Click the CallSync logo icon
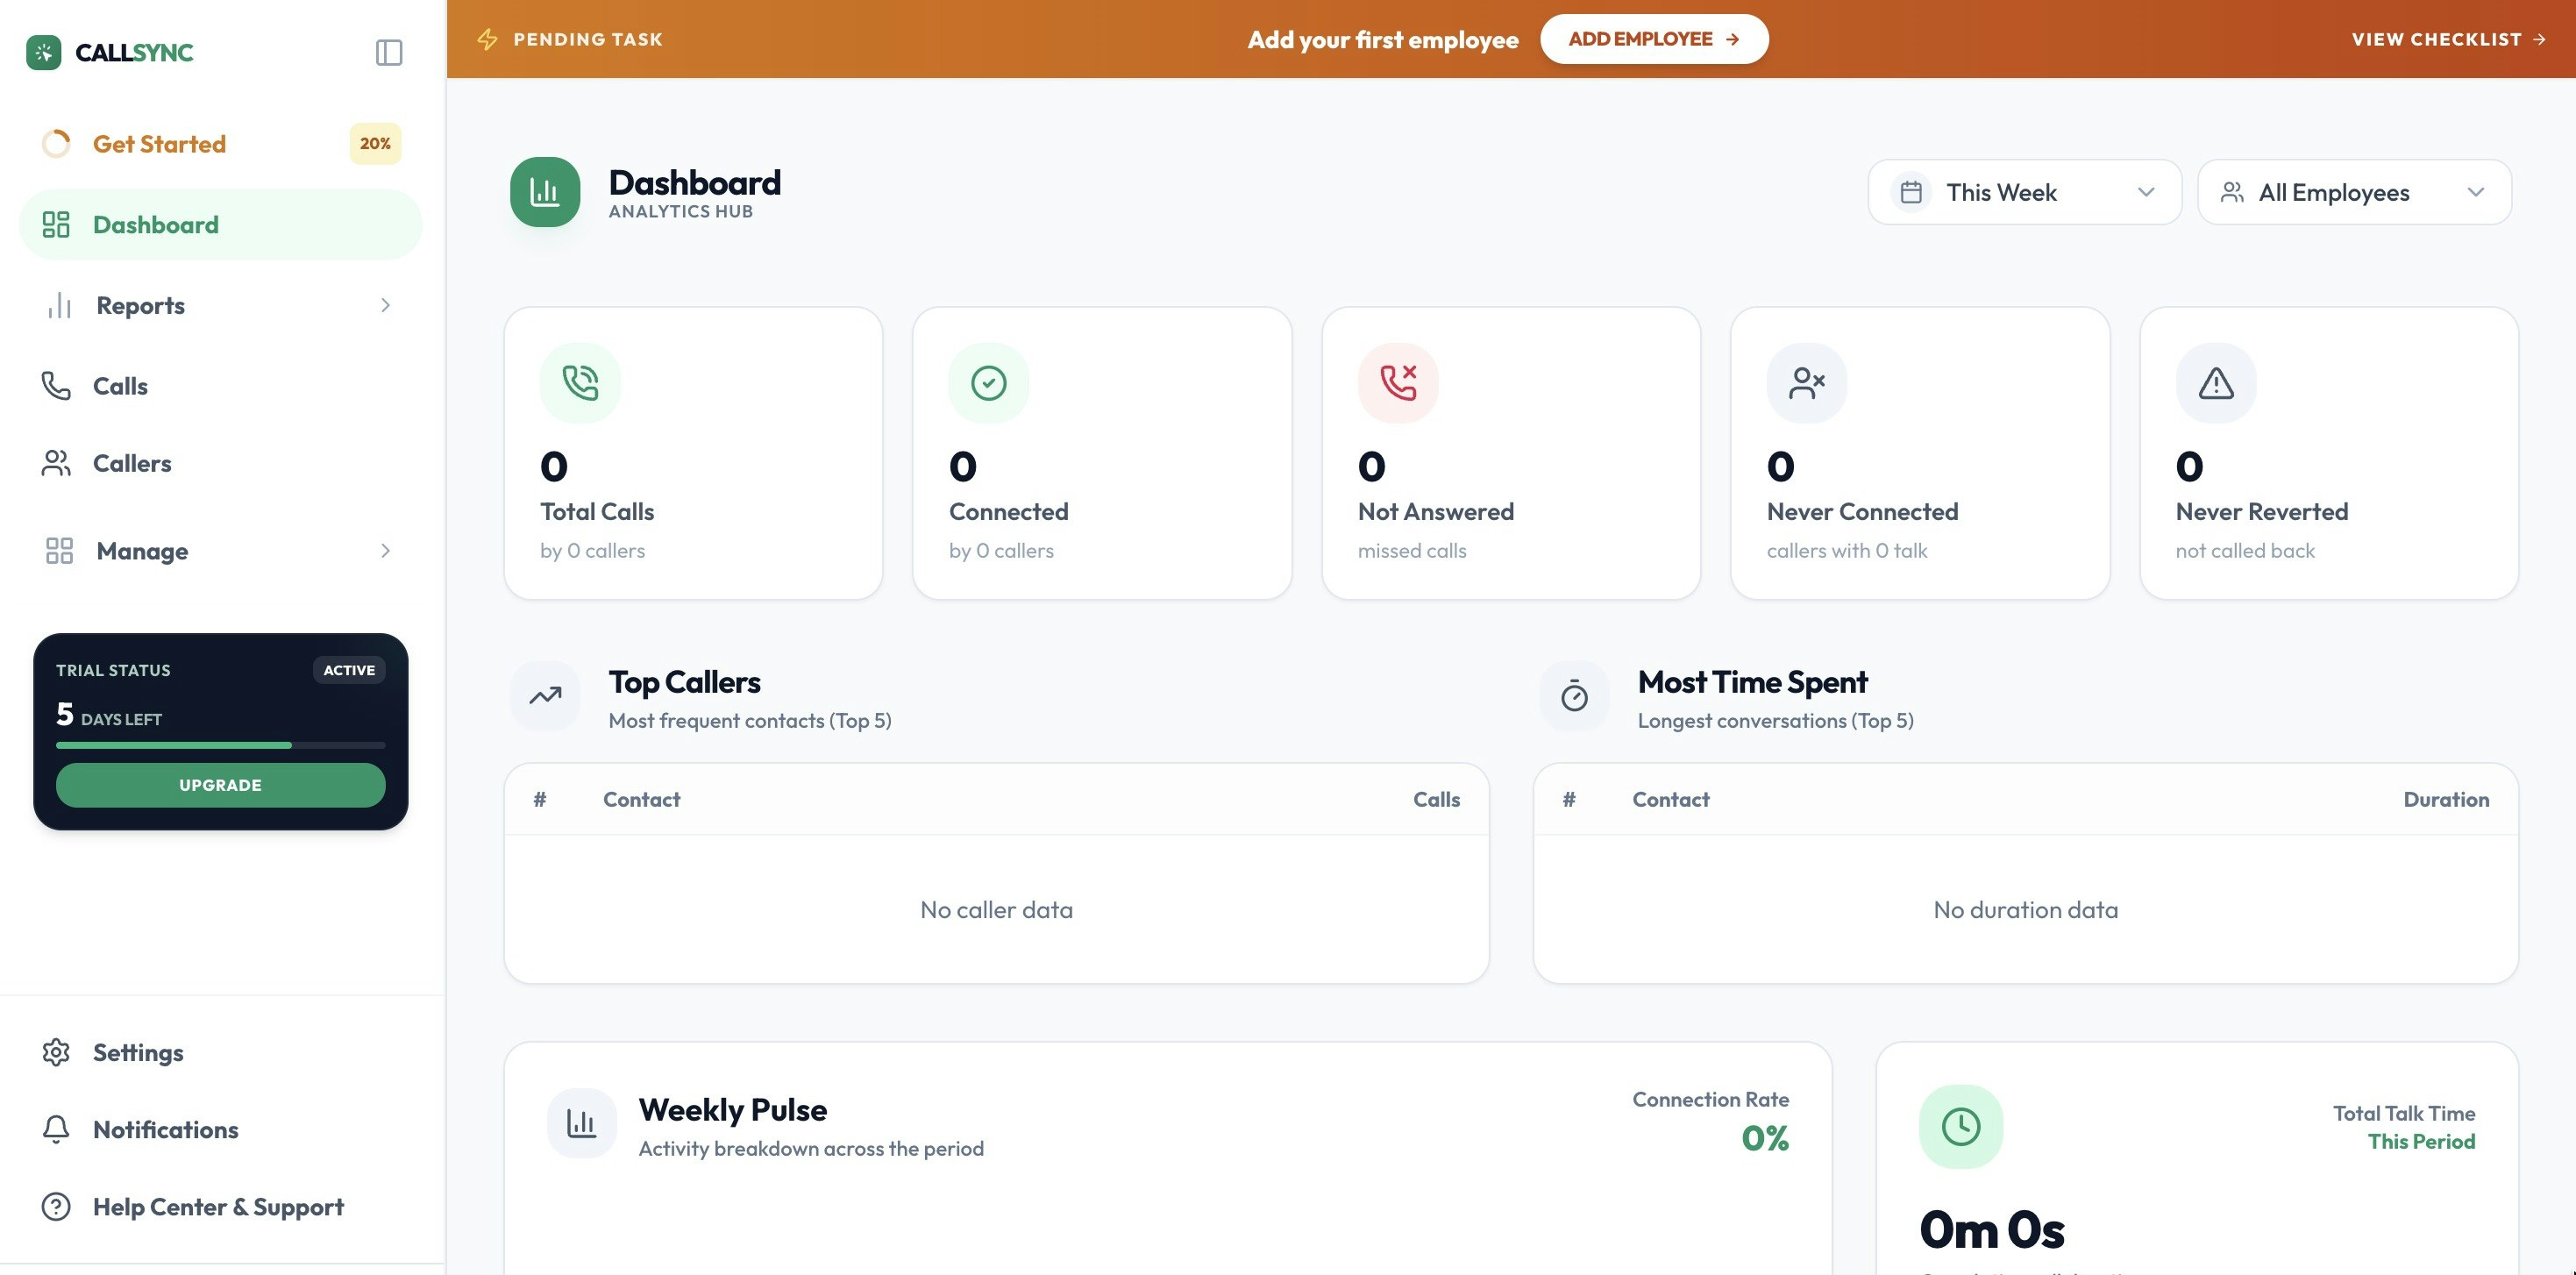This screenshot has width=2576, height=1275. tap(45, 52)
